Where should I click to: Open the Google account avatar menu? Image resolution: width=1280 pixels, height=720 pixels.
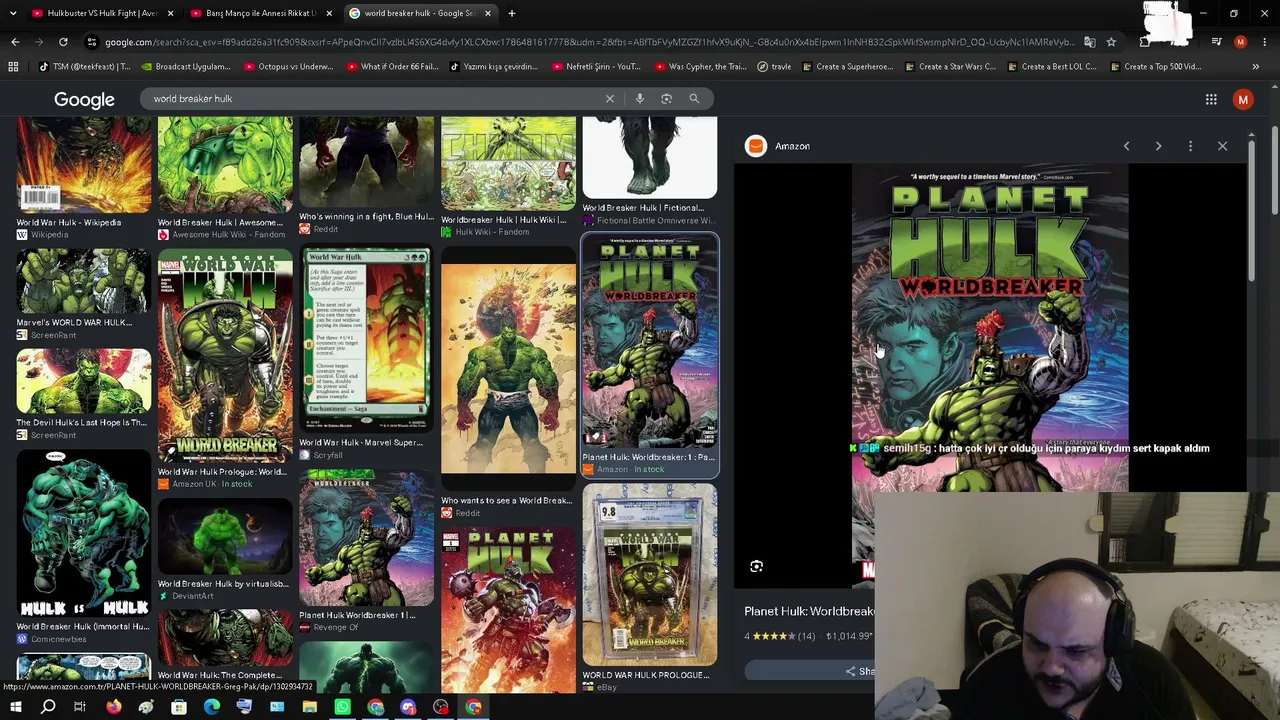(x=1243, y=99)
